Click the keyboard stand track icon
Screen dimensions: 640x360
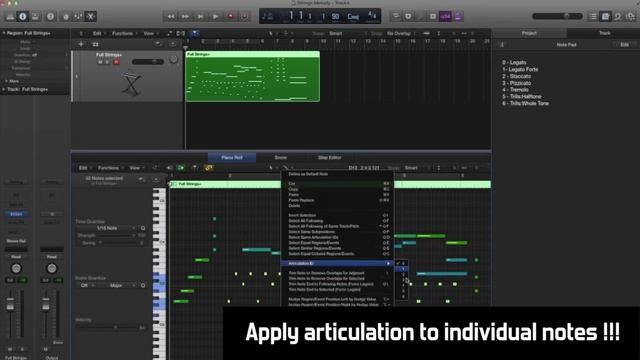[131, 82]
